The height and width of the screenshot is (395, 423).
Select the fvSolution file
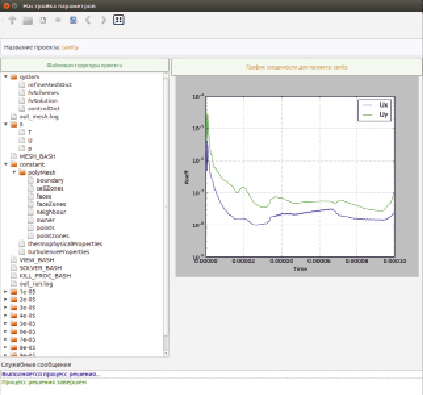pos(43,101)
